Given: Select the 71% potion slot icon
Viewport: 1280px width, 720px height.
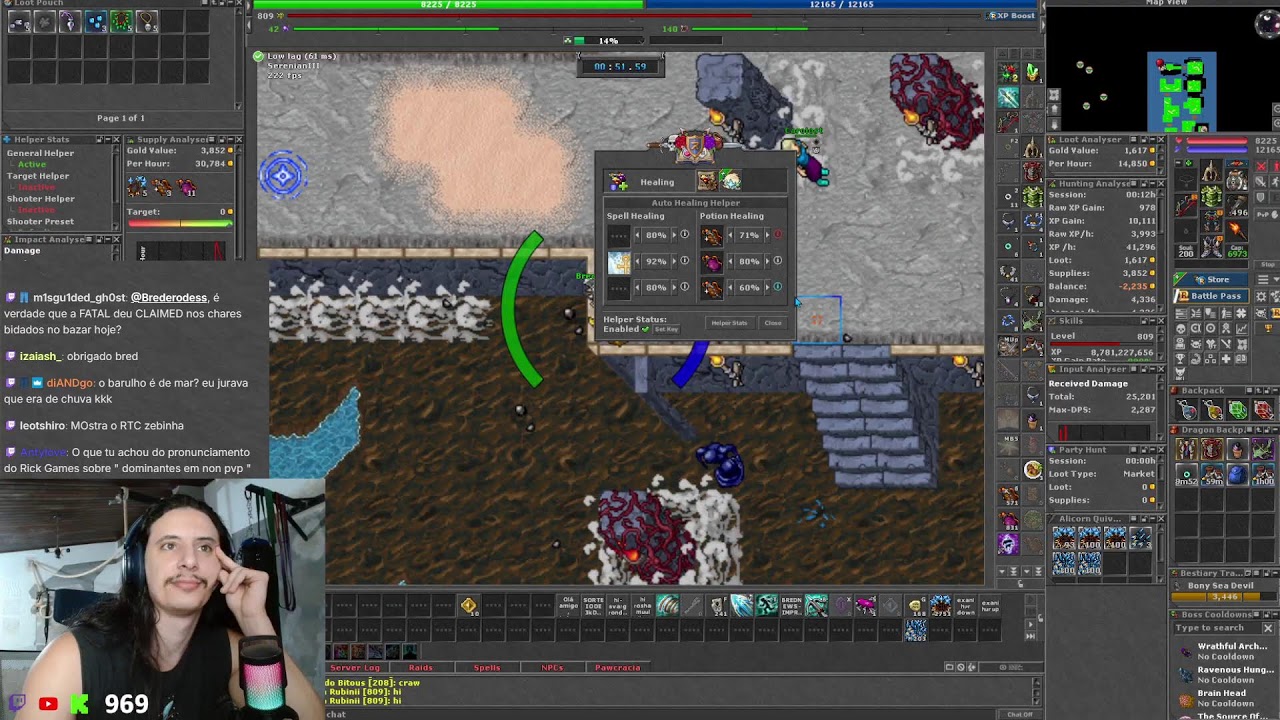Looking at the screenshot, I should (712, 236).
